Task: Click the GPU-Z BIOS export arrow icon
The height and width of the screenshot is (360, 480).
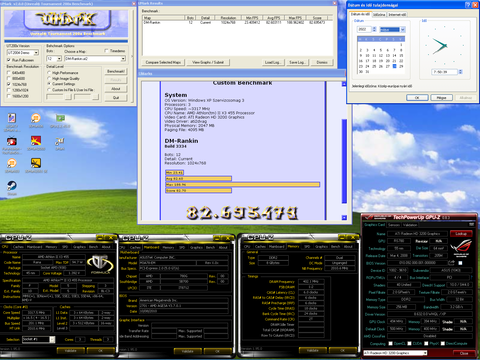Action: [x=452, y=263]
